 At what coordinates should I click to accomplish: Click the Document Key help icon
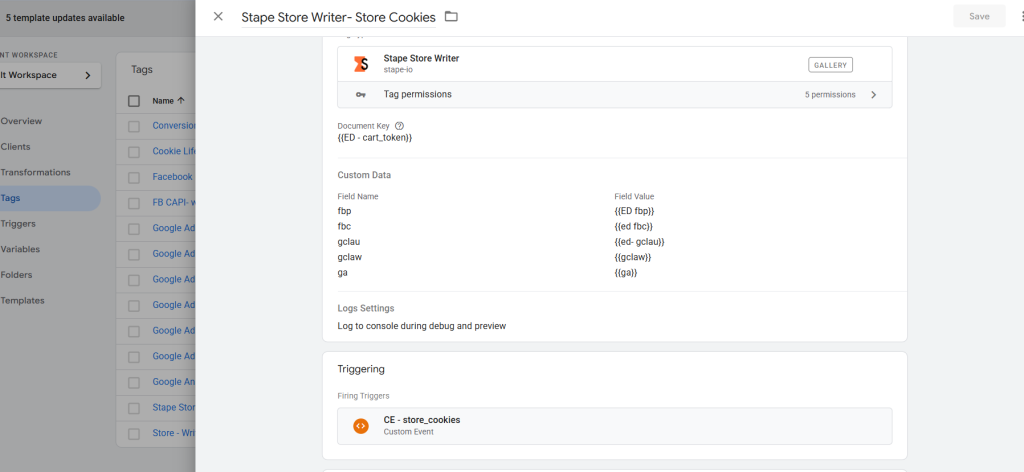click(x=399, y=126)
